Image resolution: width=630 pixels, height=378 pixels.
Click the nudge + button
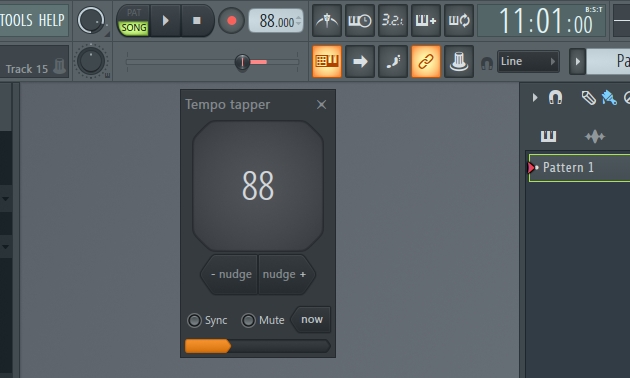point(286,274)
